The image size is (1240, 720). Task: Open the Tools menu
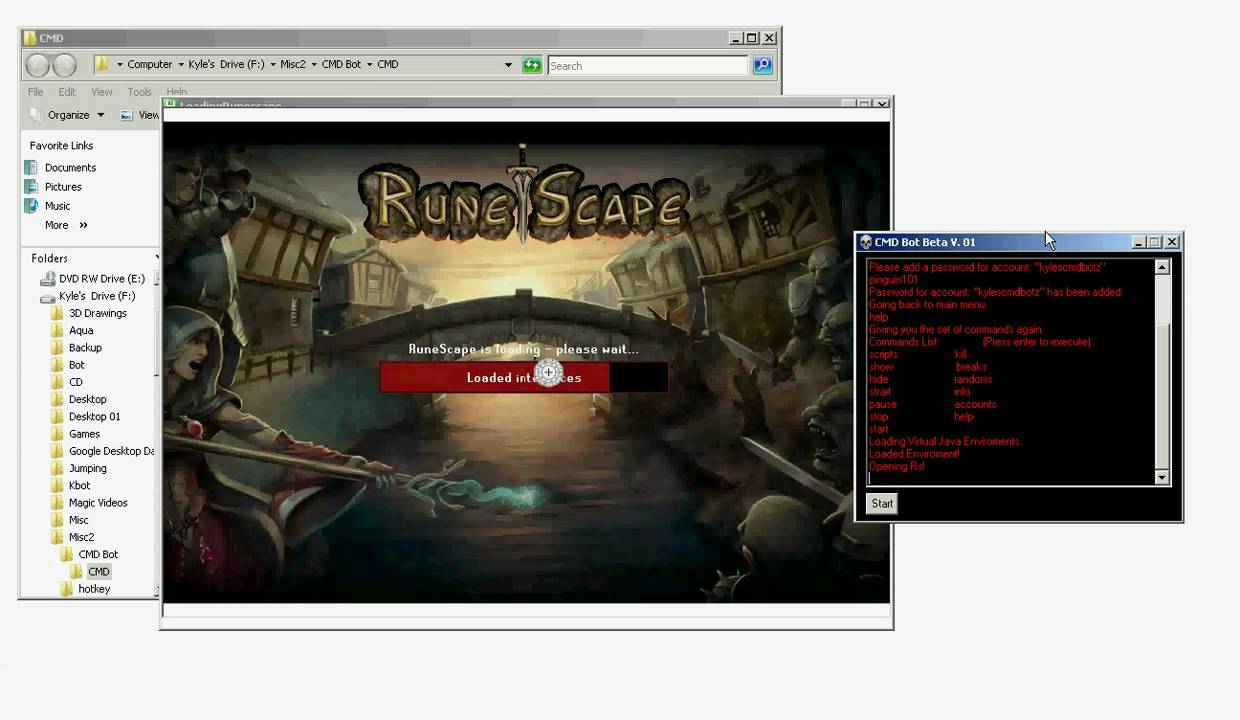click(140, 92)
